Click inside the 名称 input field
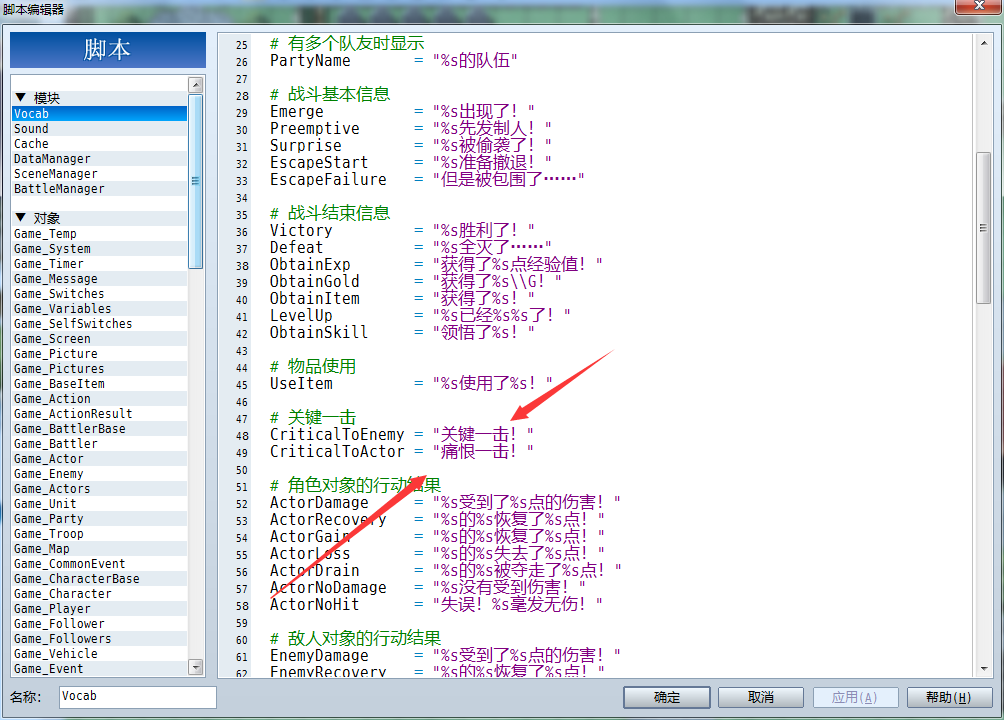Image resolution: width=1004 pixels, height=720 pixels. pos(138,696)
